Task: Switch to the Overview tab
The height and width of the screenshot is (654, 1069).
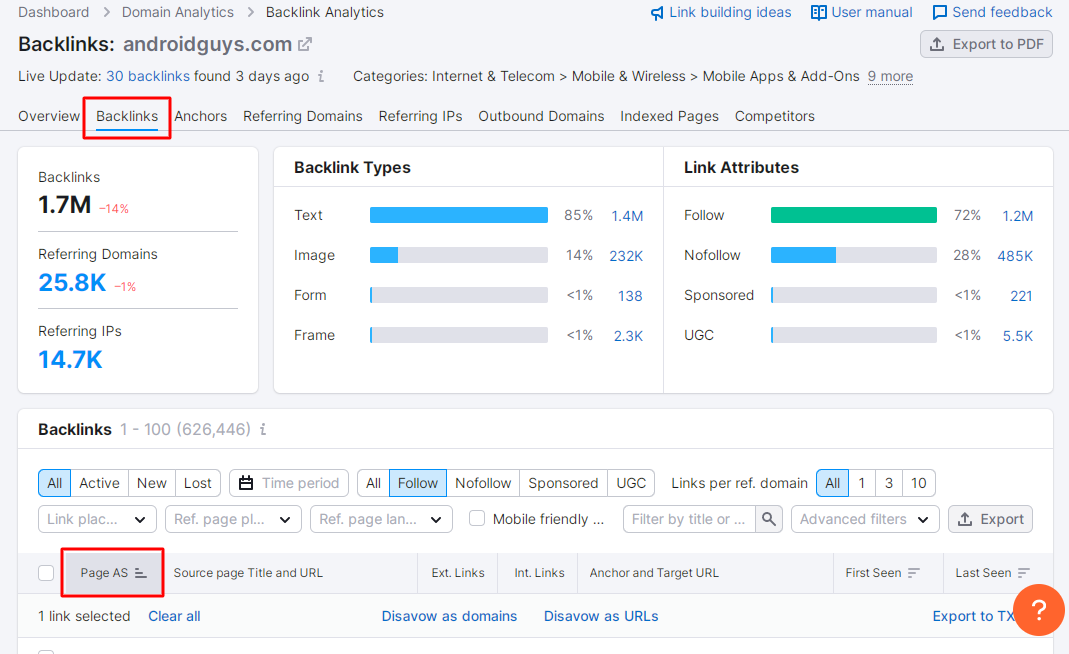Action: 49,116
